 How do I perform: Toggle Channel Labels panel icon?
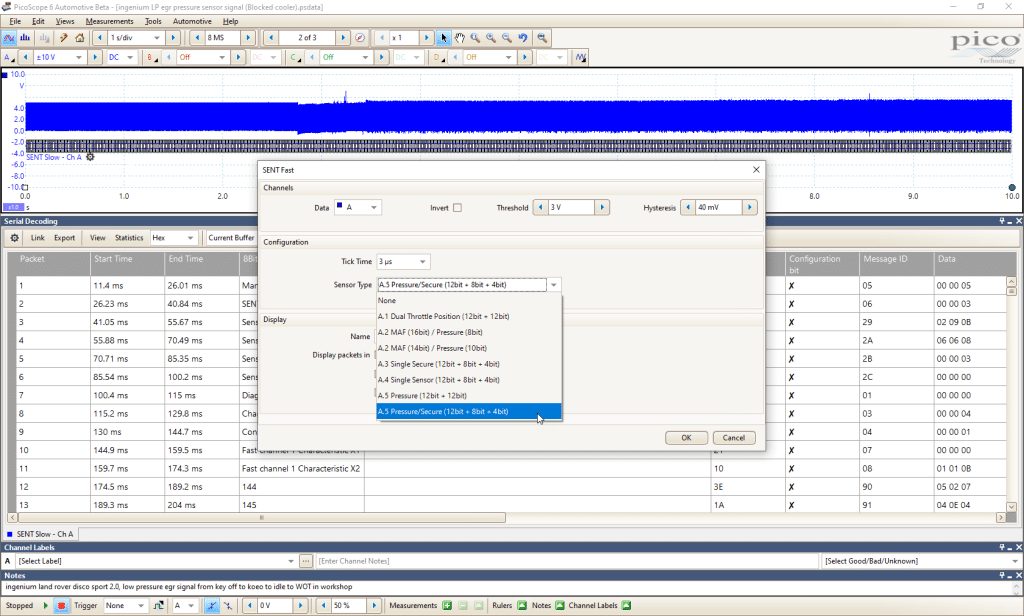click(x=626, y=606)
